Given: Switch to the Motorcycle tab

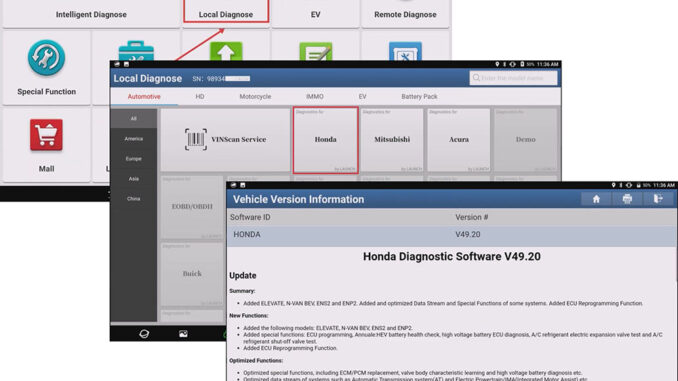Looking at the screenshot, I should point(255,96).
